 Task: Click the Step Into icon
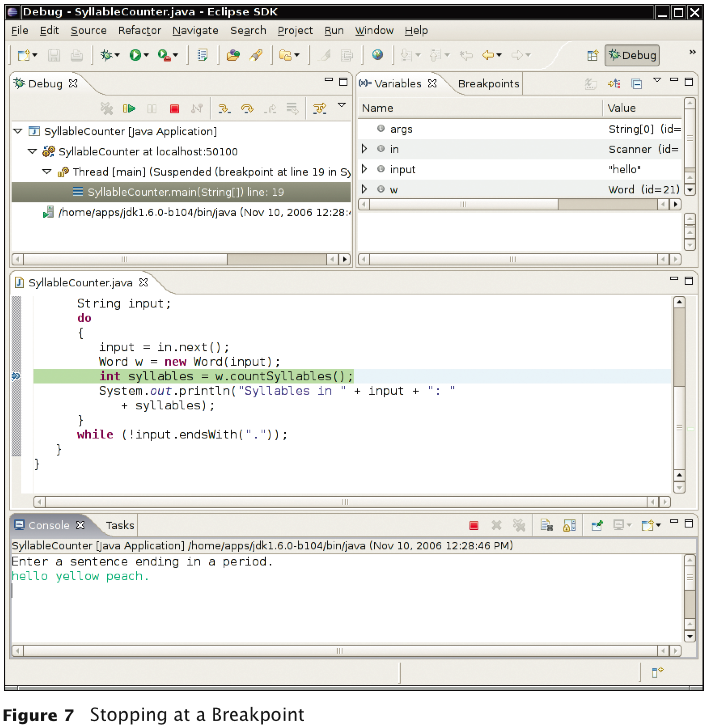[x=224, y=108]
